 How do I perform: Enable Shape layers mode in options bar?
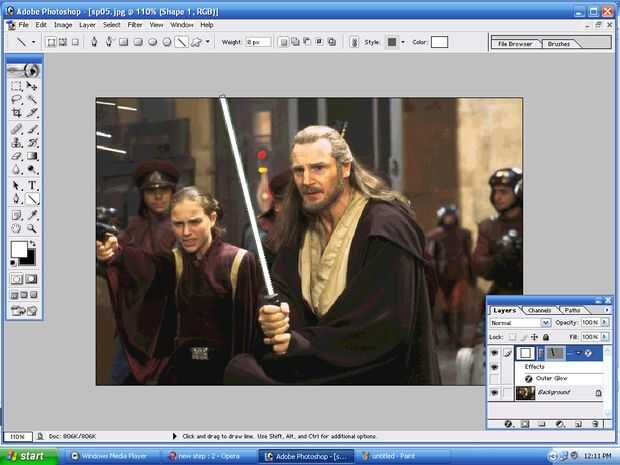51,42
